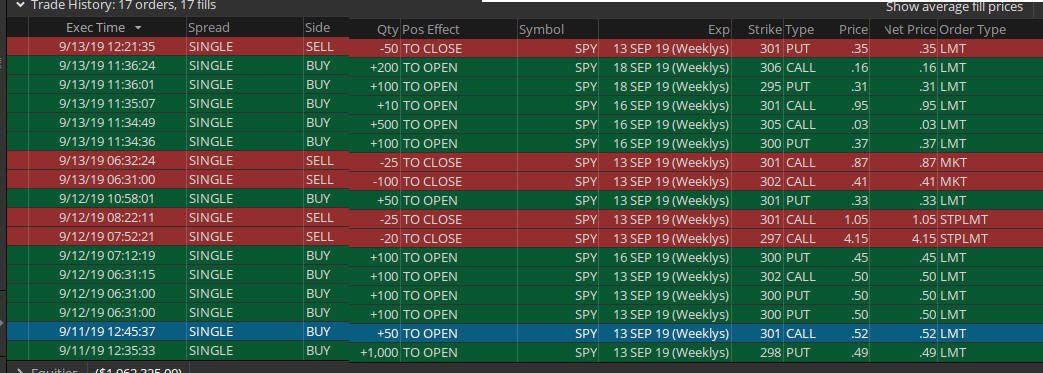The height and width of the screenshot is (373, 1043).
Task: Select the highlighted 9/11/19 12:45:37 BUY row
Action: [522, 332]
